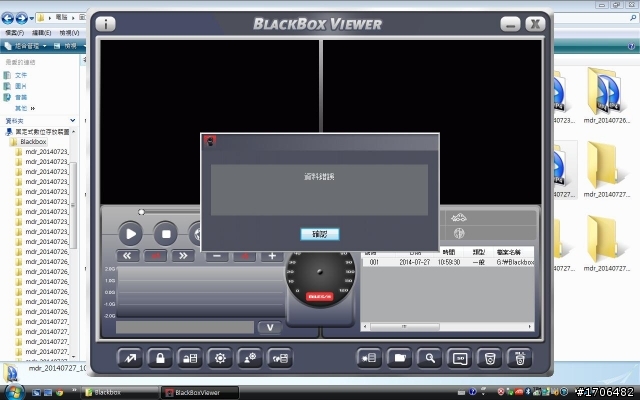Open user settings via the person-gear icon
This screenshot has width=640, height=400.
250,358
